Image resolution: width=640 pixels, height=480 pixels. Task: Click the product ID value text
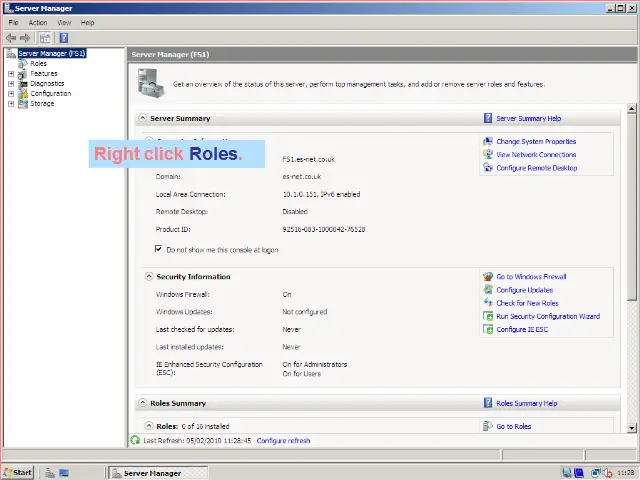pos(324,229)
